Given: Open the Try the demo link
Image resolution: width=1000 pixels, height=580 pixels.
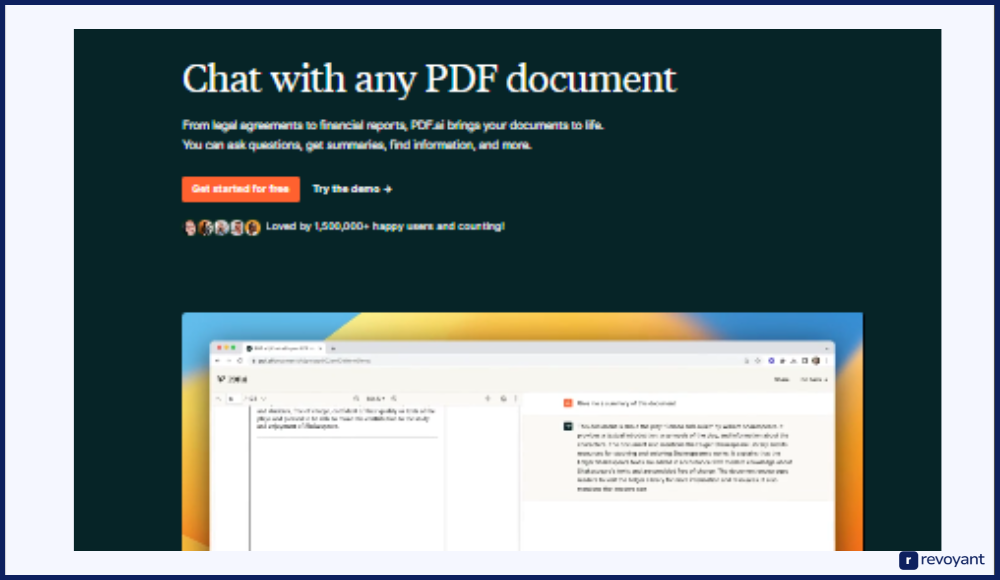Looking at the screenshot, I should tap(352, 189).
